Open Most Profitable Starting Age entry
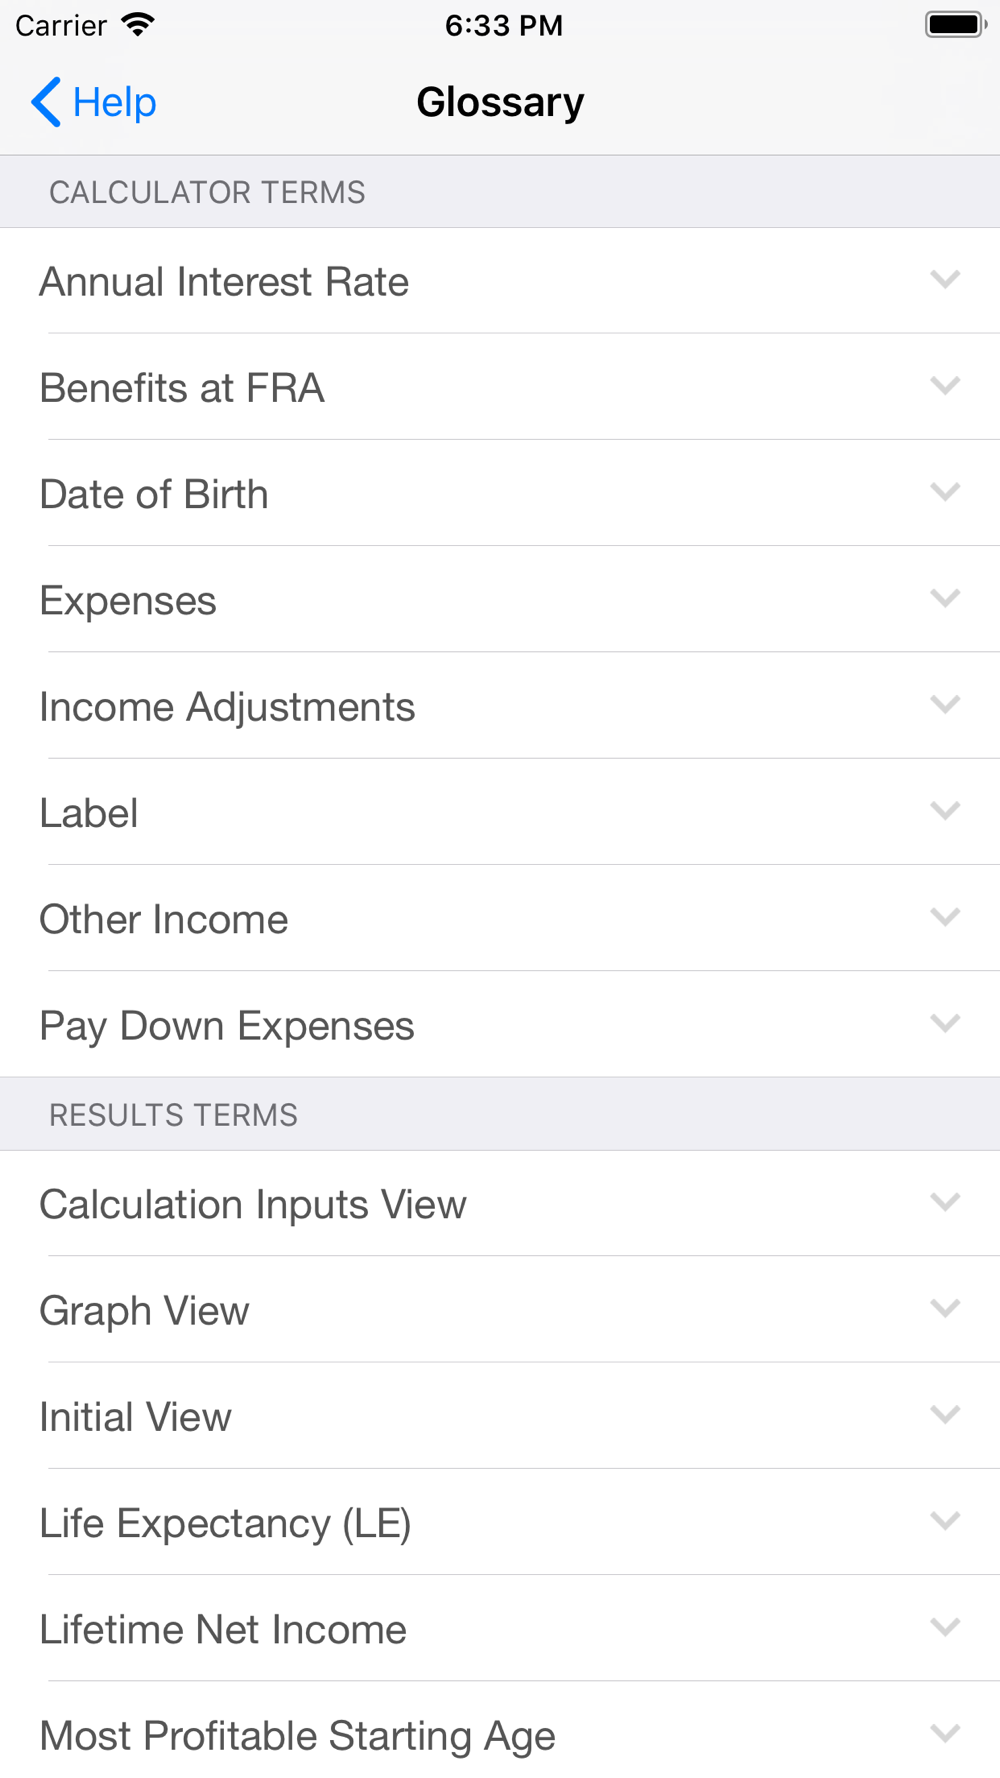This screenshot has height=1778, width=1000. click(x=297, y=1735)
